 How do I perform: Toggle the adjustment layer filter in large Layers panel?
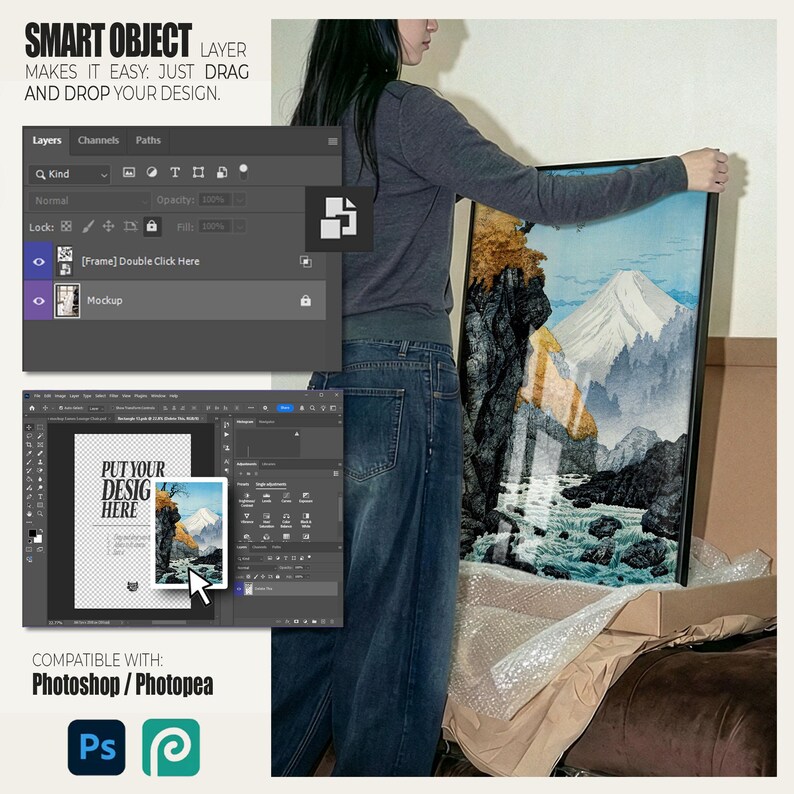[151, 173]
